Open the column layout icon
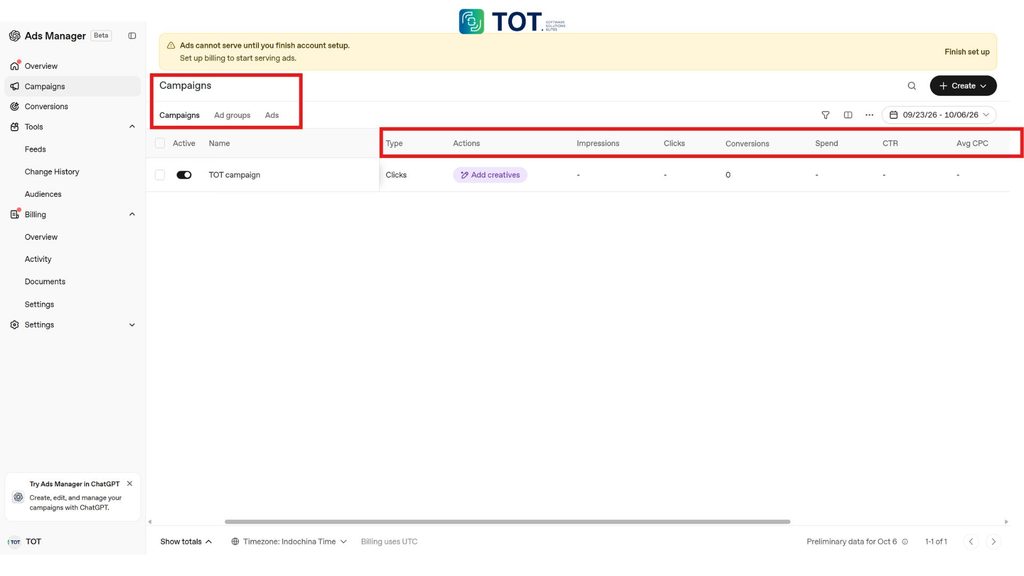The width and height of the screenshot is (1024, 576). [848, 115]
